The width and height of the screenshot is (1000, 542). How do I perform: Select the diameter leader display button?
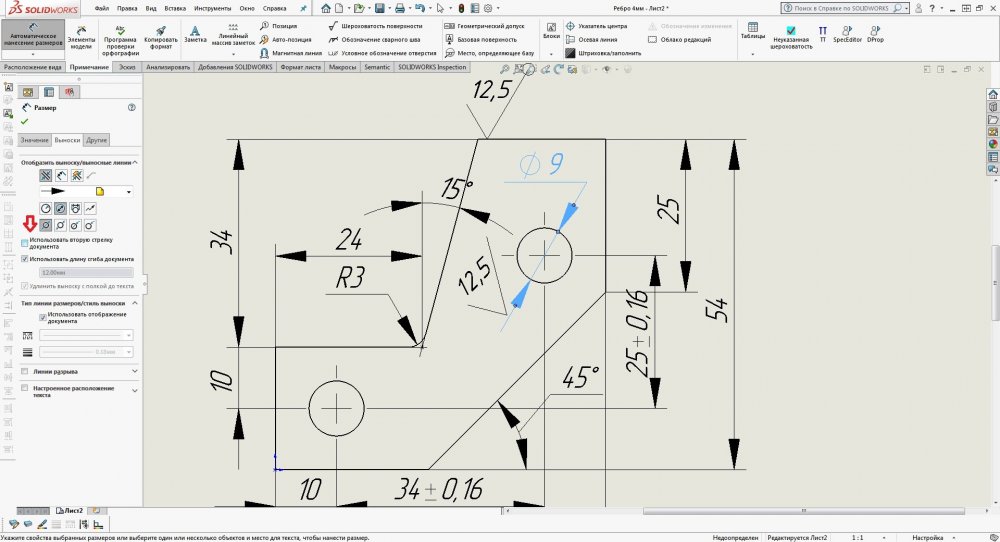(61, 209)
